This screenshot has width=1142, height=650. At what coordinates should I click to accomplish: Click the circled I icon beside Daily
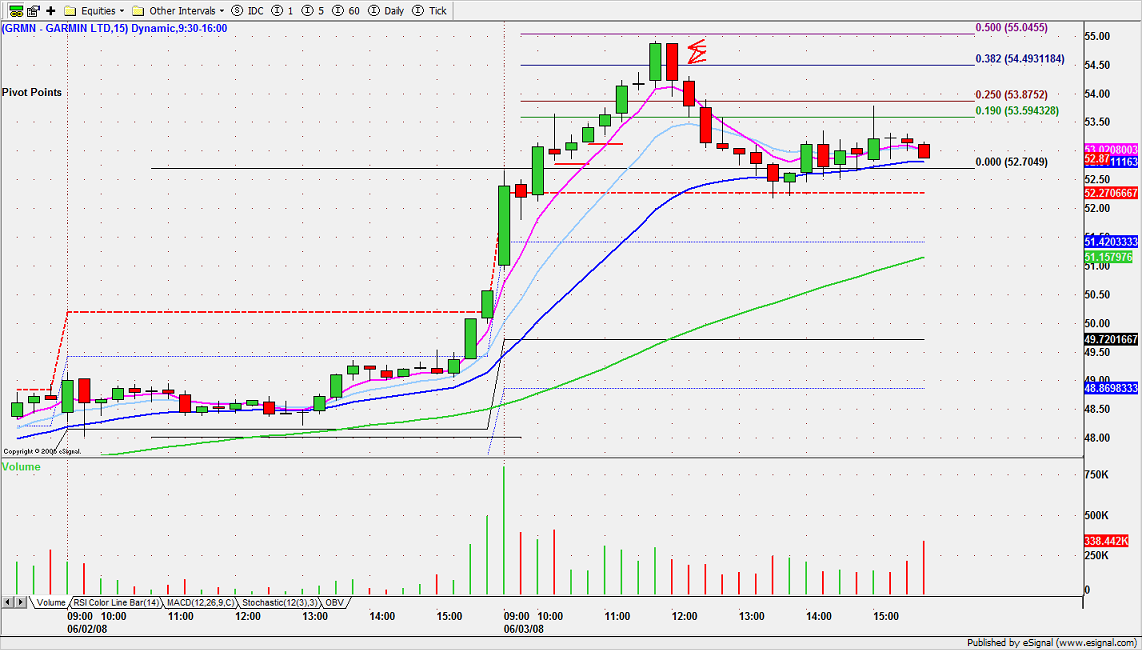pyautogui.click(x=374, y=11)
